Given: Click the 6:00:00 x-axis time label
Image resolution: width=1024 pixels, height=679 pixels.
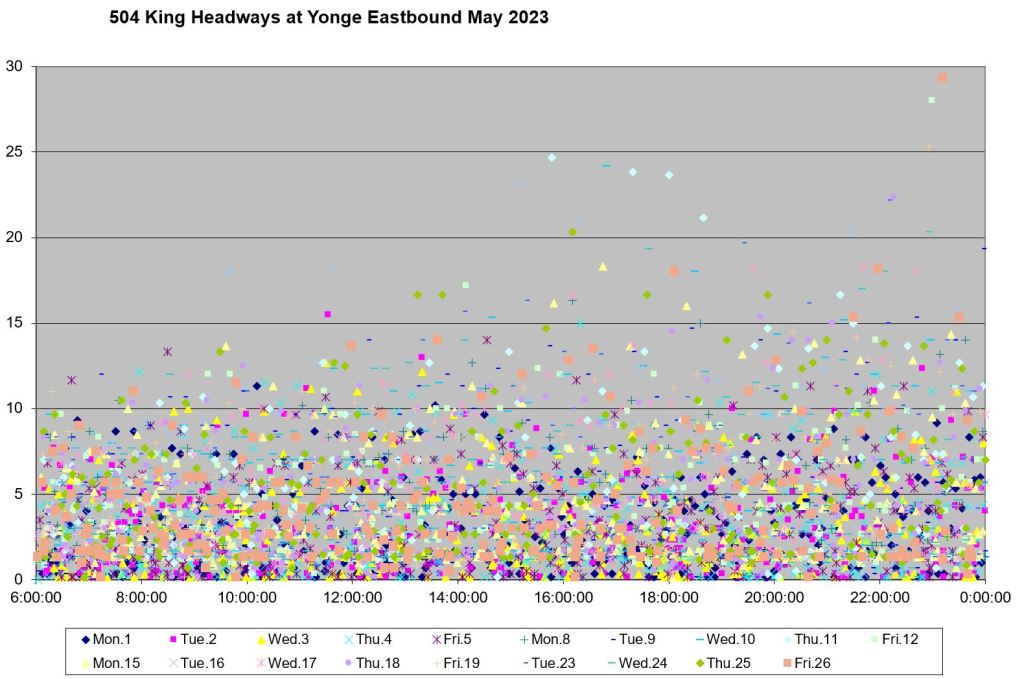Looking at the screenshot, I should (37, 597).
